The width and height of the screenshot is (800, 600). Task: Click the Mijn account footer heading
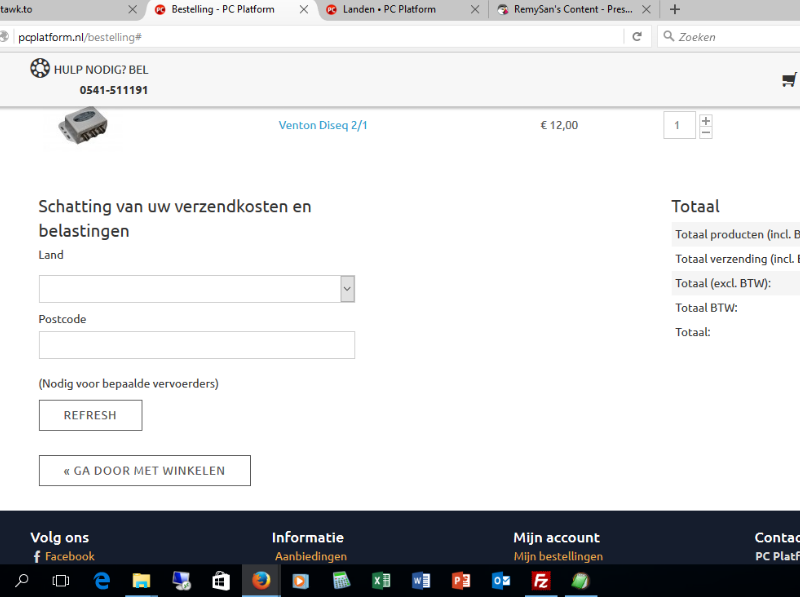[x=557, y=537]
